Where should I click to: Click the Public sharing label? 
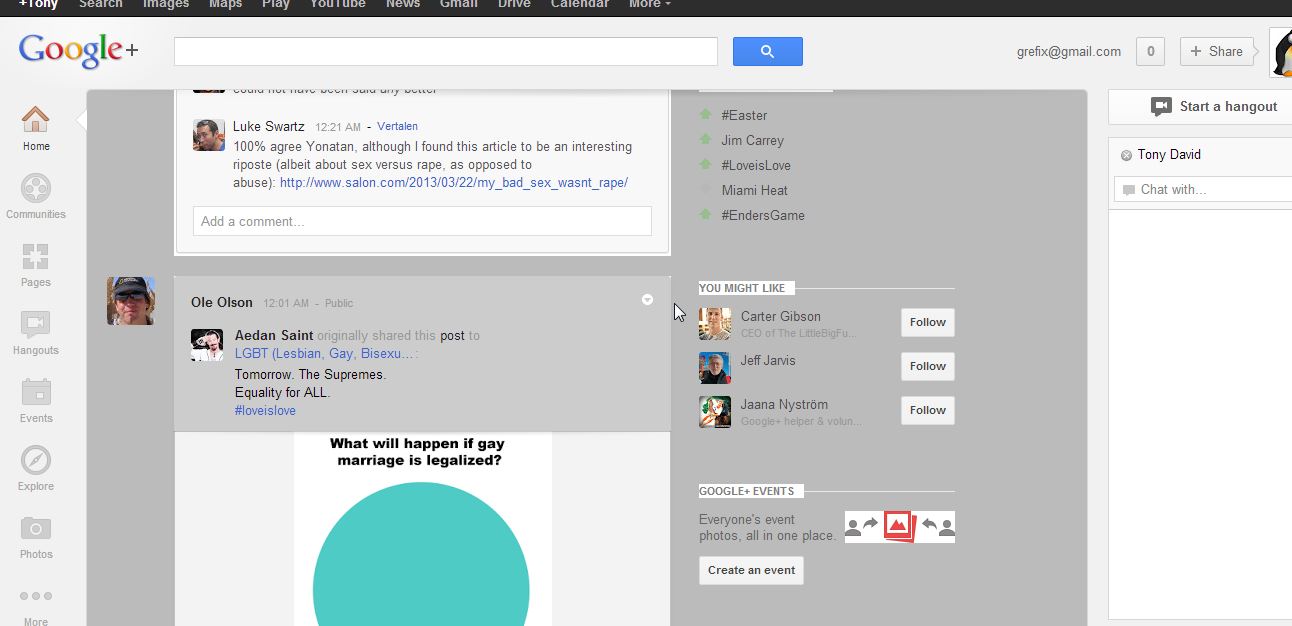click(x=339, y=303)
